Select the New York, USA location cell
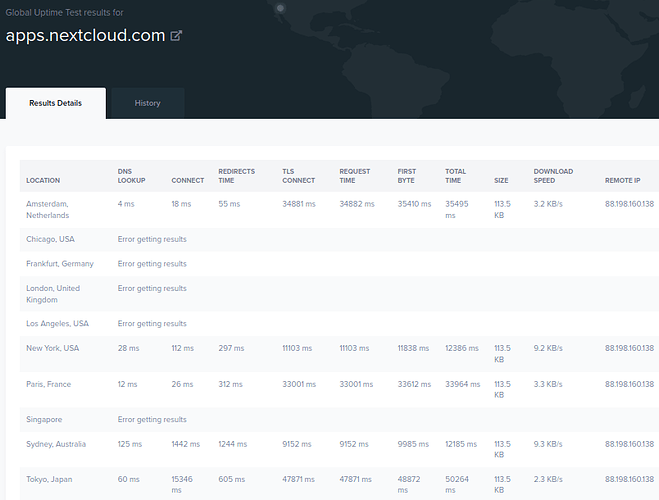Viewport: 659px width, 500px height. pos(53,348)
